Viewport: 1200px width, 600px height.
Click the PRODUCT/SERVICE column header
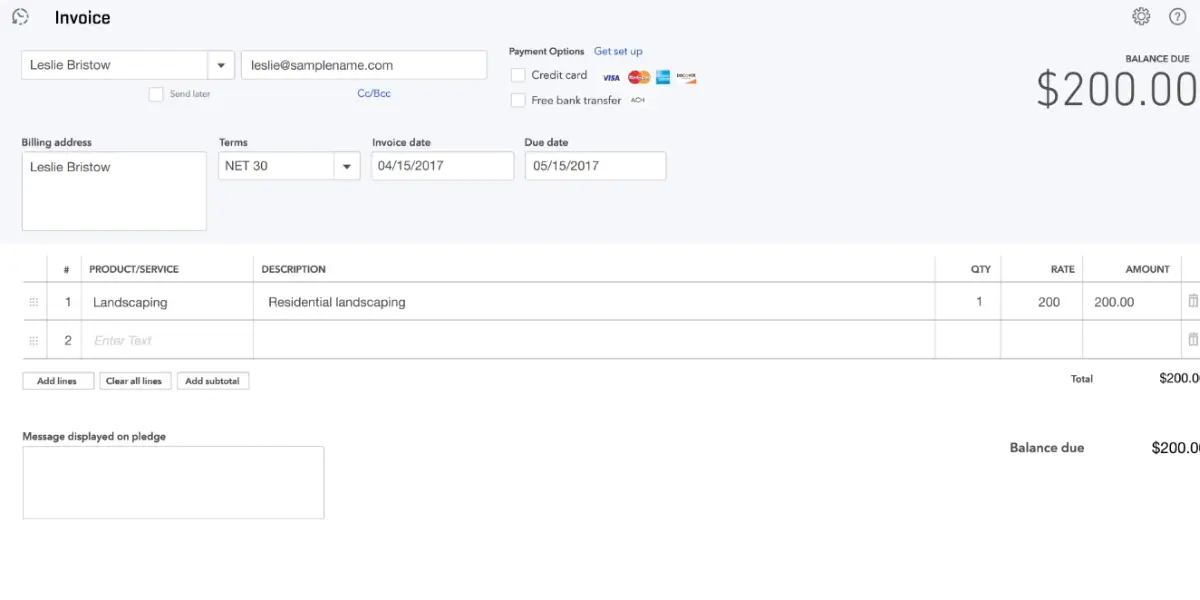tap(134, 269)
